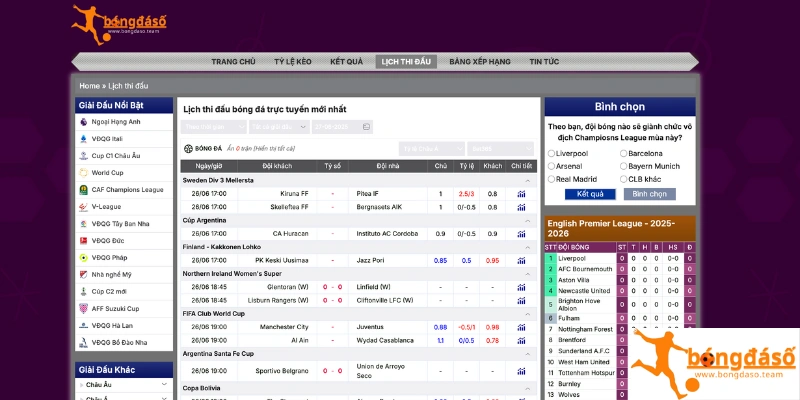The width and height of the screenshot is (800, 400).
Task: Select the Bayern Munich radio option
Action: [623, 166]
